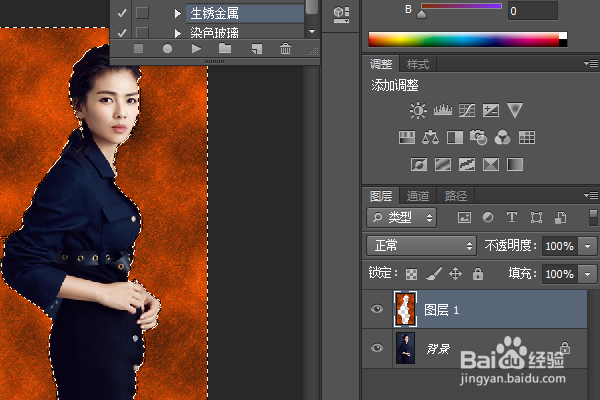Expand the 染色玻璃 action
600x400 pixels.
tap(177, 33)
